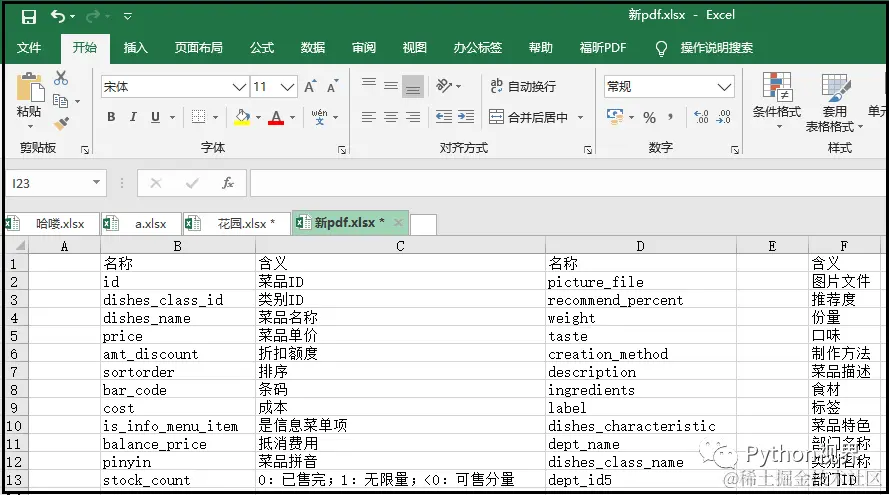Switch to the 花园.xlsx workbook tab
This screenshot has height=495, width=889.
pos(236,224)
